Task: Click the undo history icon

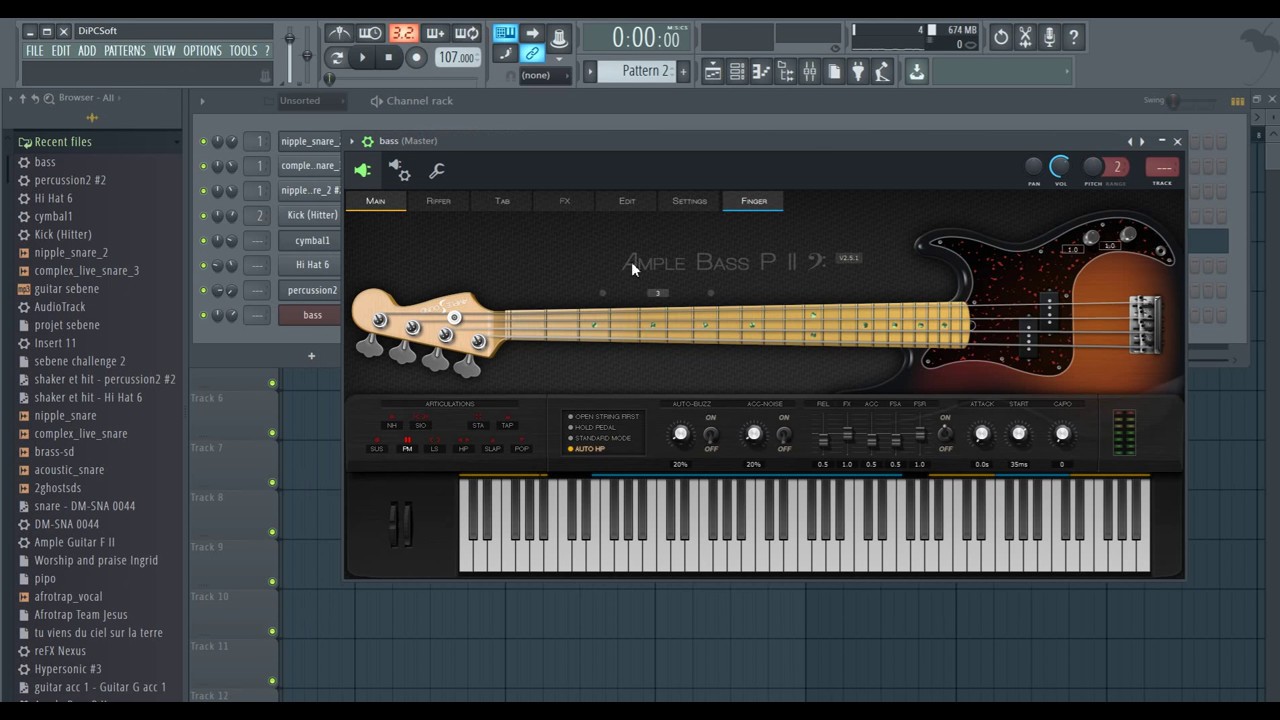Action: point(1001,37)
